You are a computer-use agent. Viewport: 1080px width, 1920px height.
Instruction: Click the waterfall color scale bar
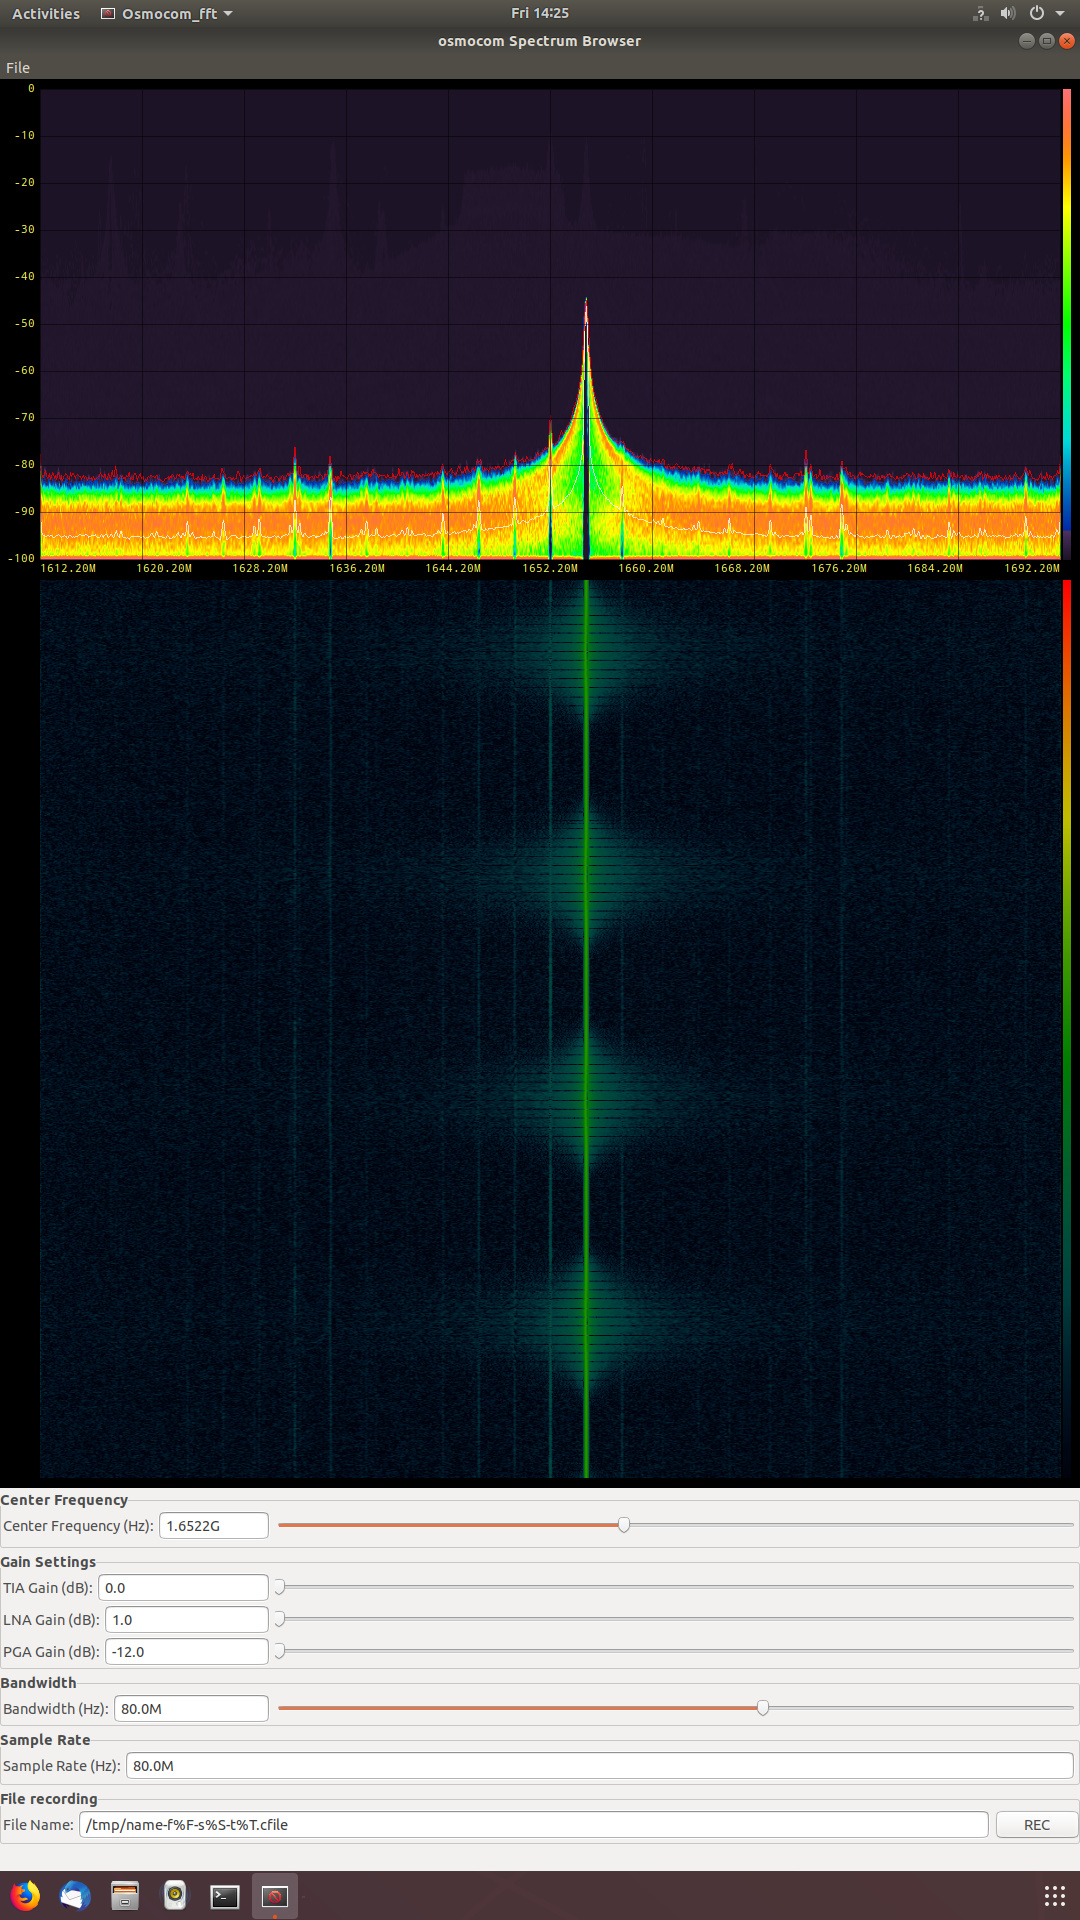(1067, 1030)
